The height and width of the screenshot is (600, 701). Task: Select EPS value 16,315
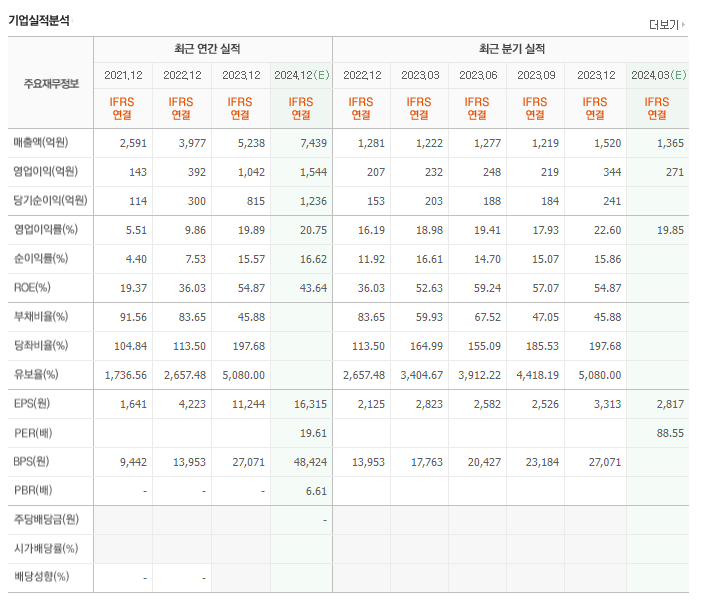310,405
